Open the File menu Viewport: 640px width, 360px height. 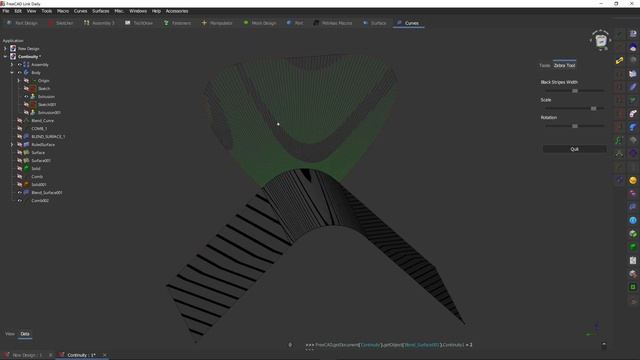coord(6,11)
